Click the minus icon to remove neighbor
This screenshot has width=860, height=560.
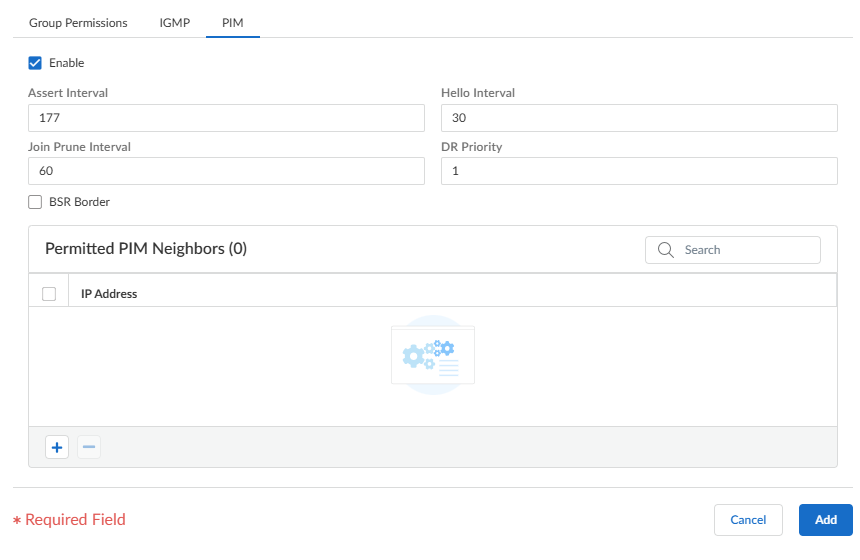pos(89,448)
